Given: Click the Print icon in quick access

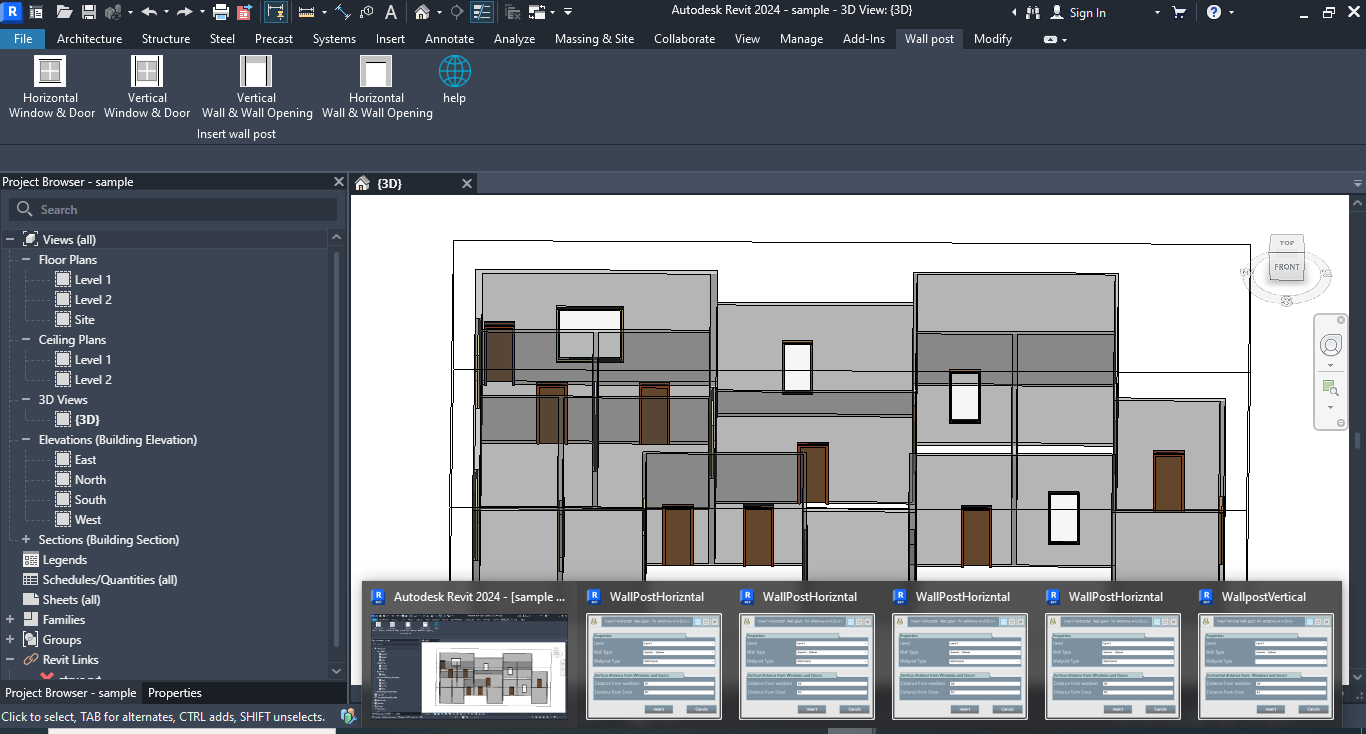Looking at the screenshot, I should (221, 12).
